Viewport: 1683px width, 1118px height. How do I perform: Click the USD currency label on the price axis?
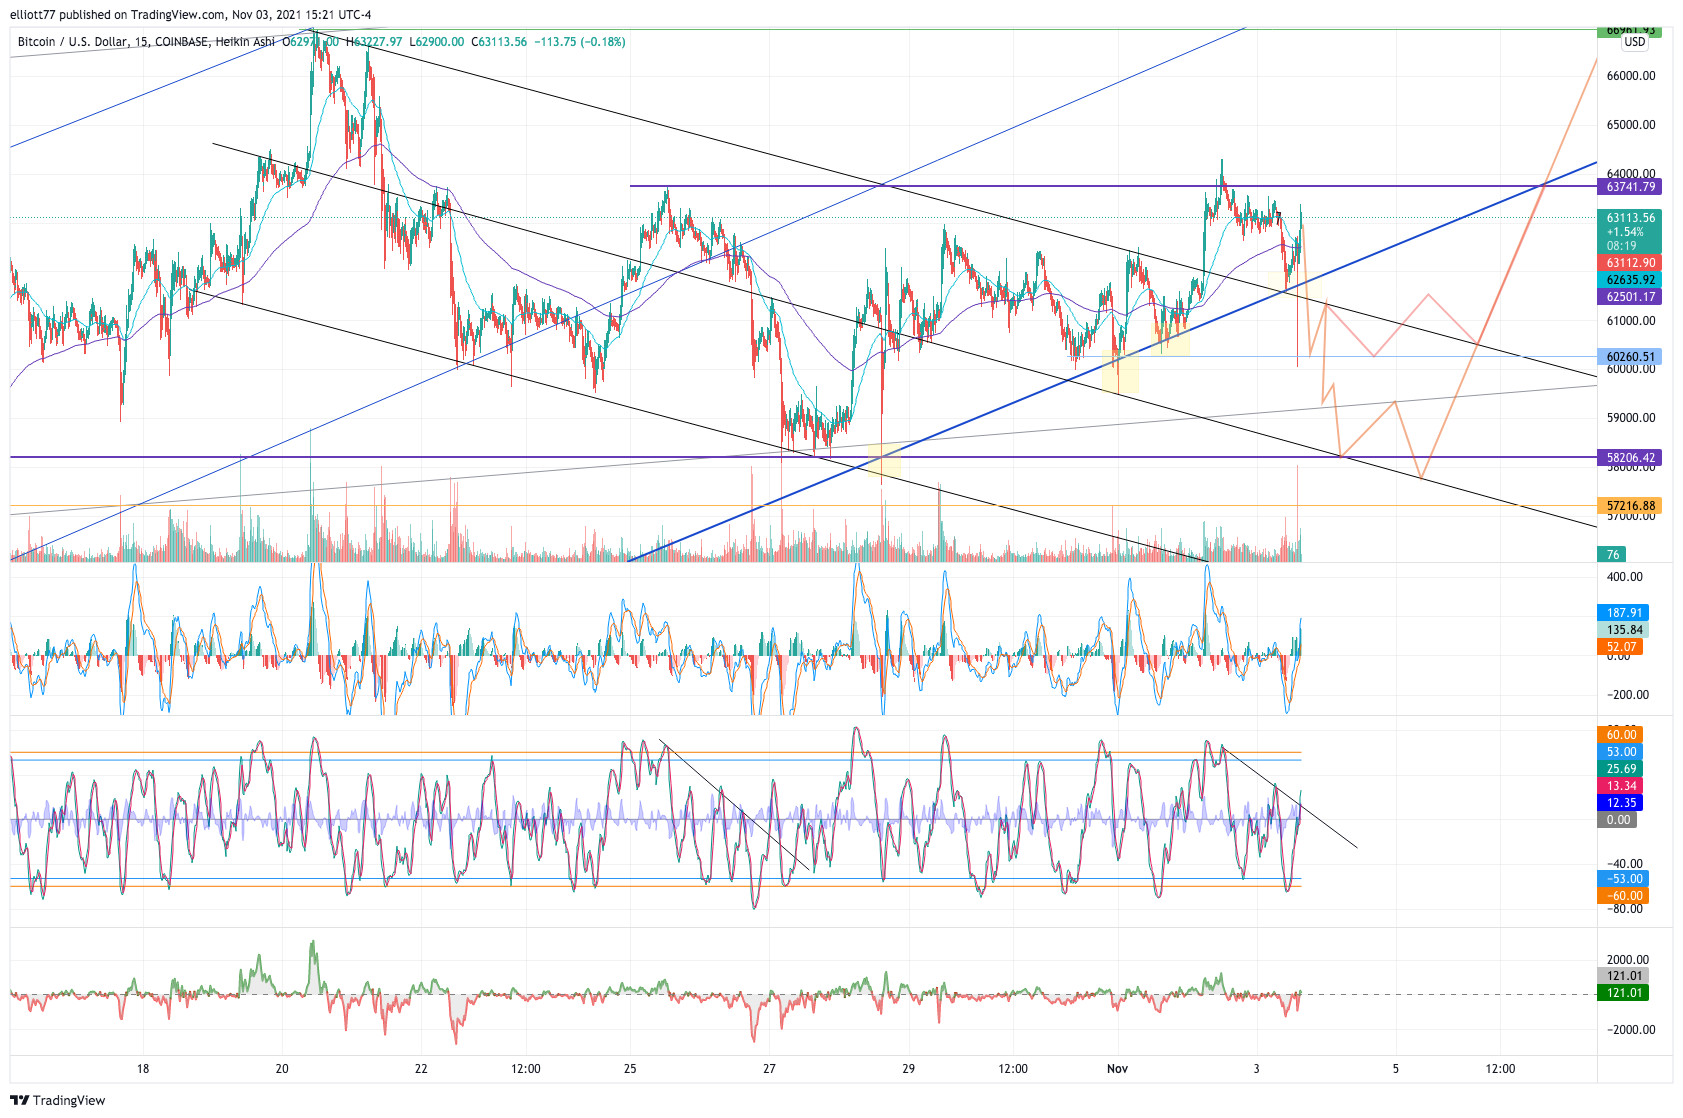[x=1634, y=42]
